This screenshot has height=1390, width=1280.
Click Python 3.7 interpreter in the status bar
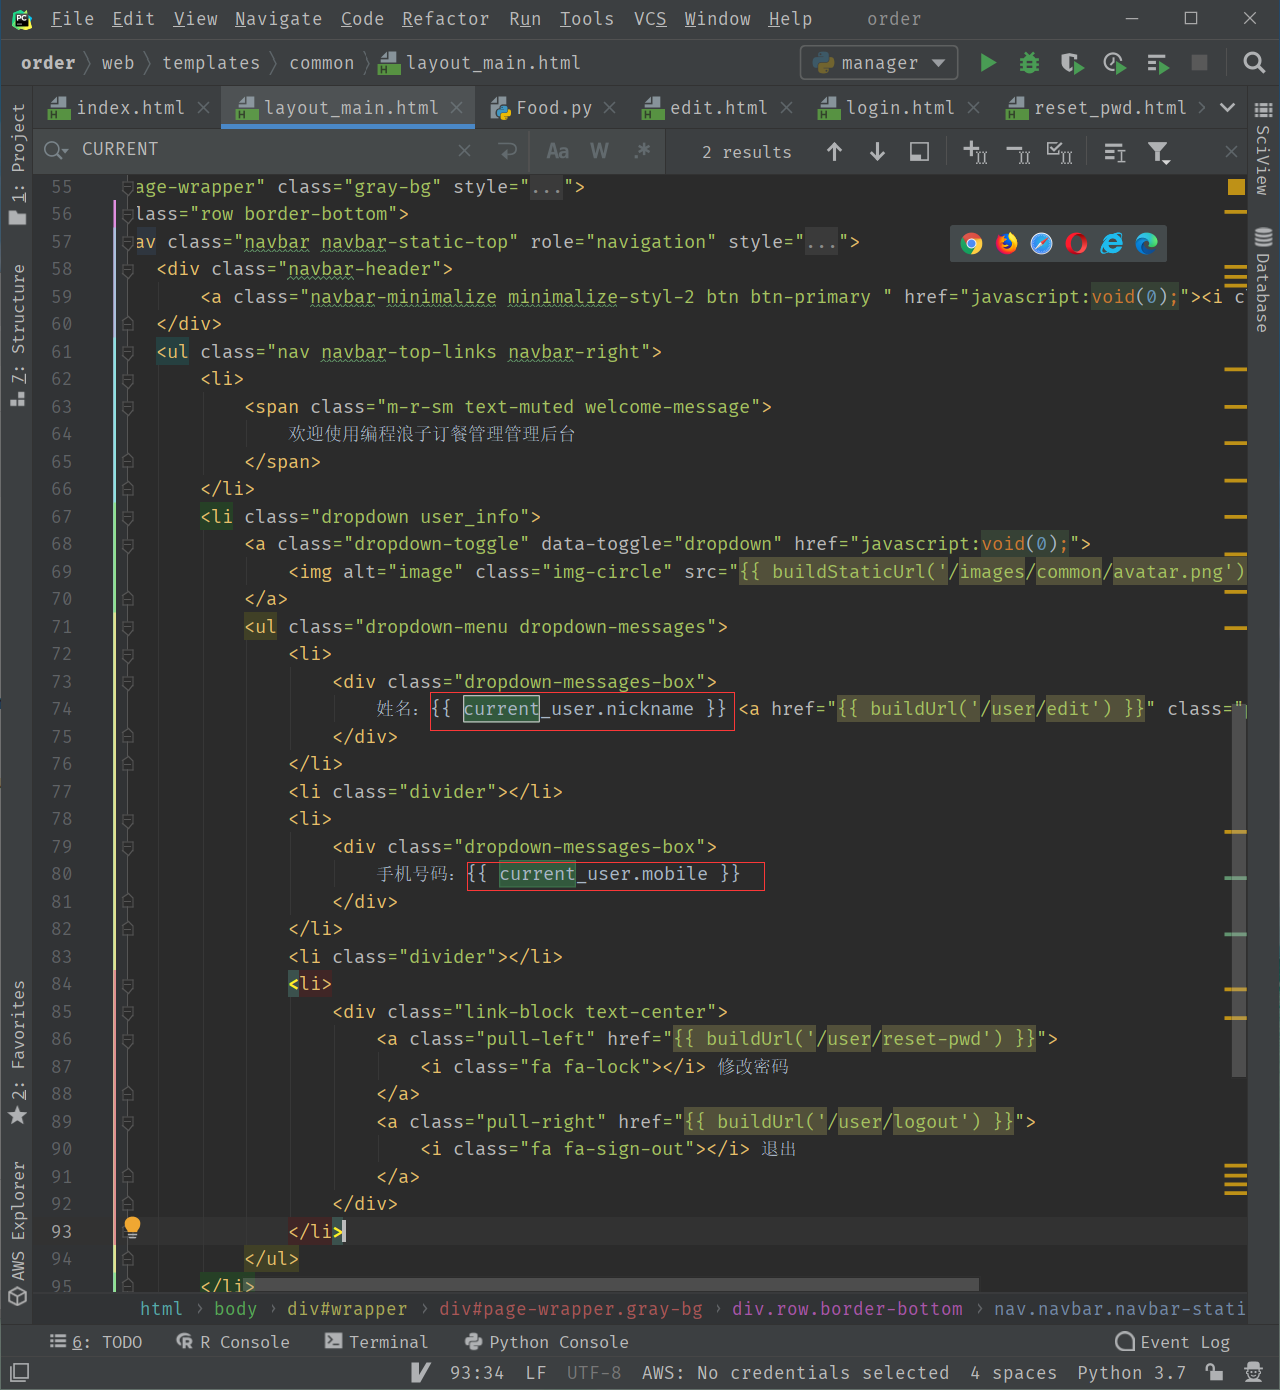tap(1131, 1372)
